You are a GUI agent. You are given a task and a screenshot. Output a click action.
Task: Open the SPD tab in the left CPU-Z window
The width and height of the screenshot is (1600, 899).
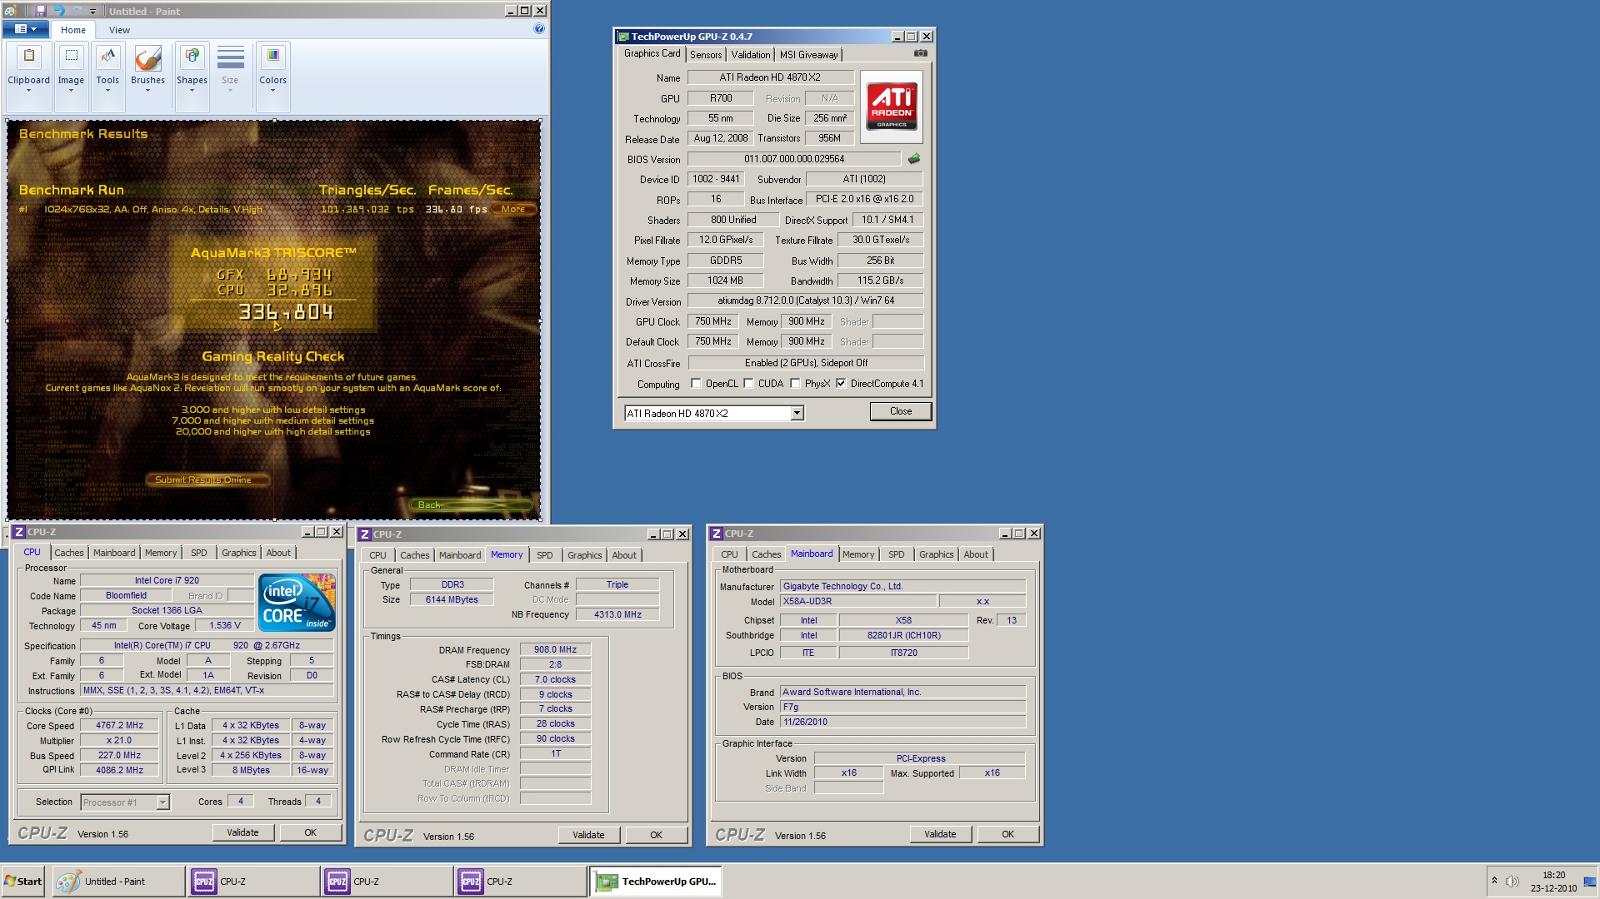pos(199,553)
